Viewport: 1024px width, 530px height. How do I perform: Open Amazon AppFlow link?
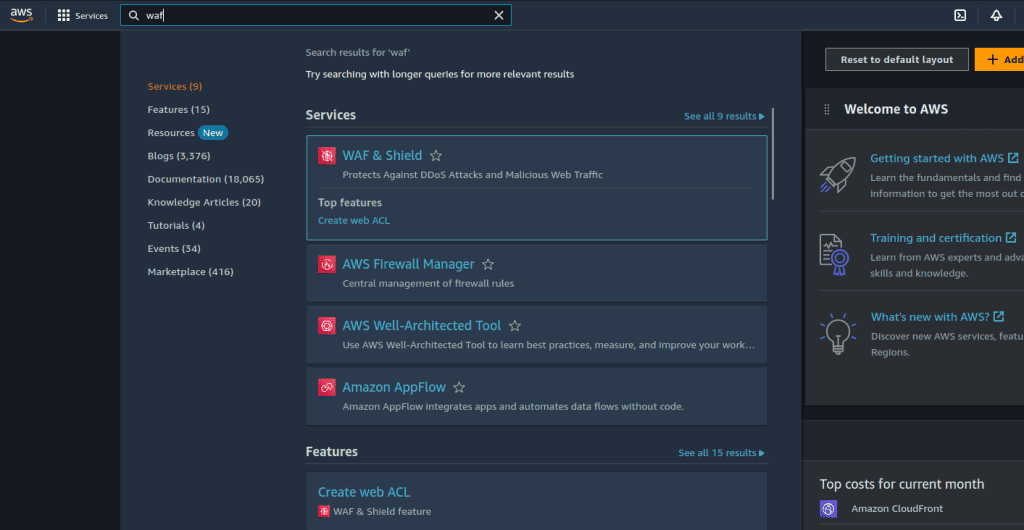394,387
